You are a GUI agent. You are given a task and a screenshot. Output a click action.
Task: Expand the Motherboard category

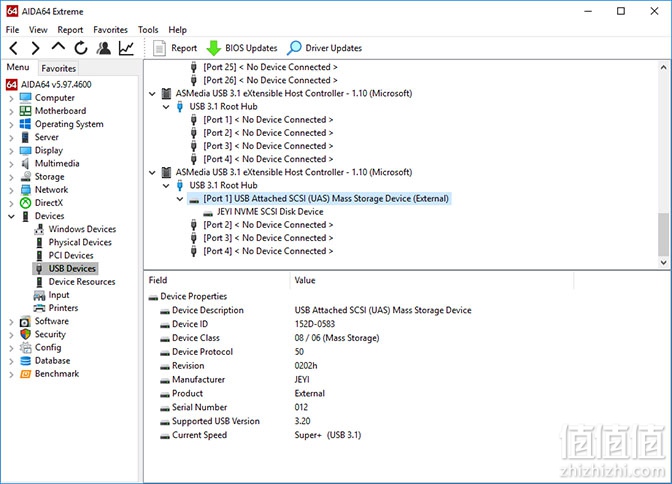11,111
